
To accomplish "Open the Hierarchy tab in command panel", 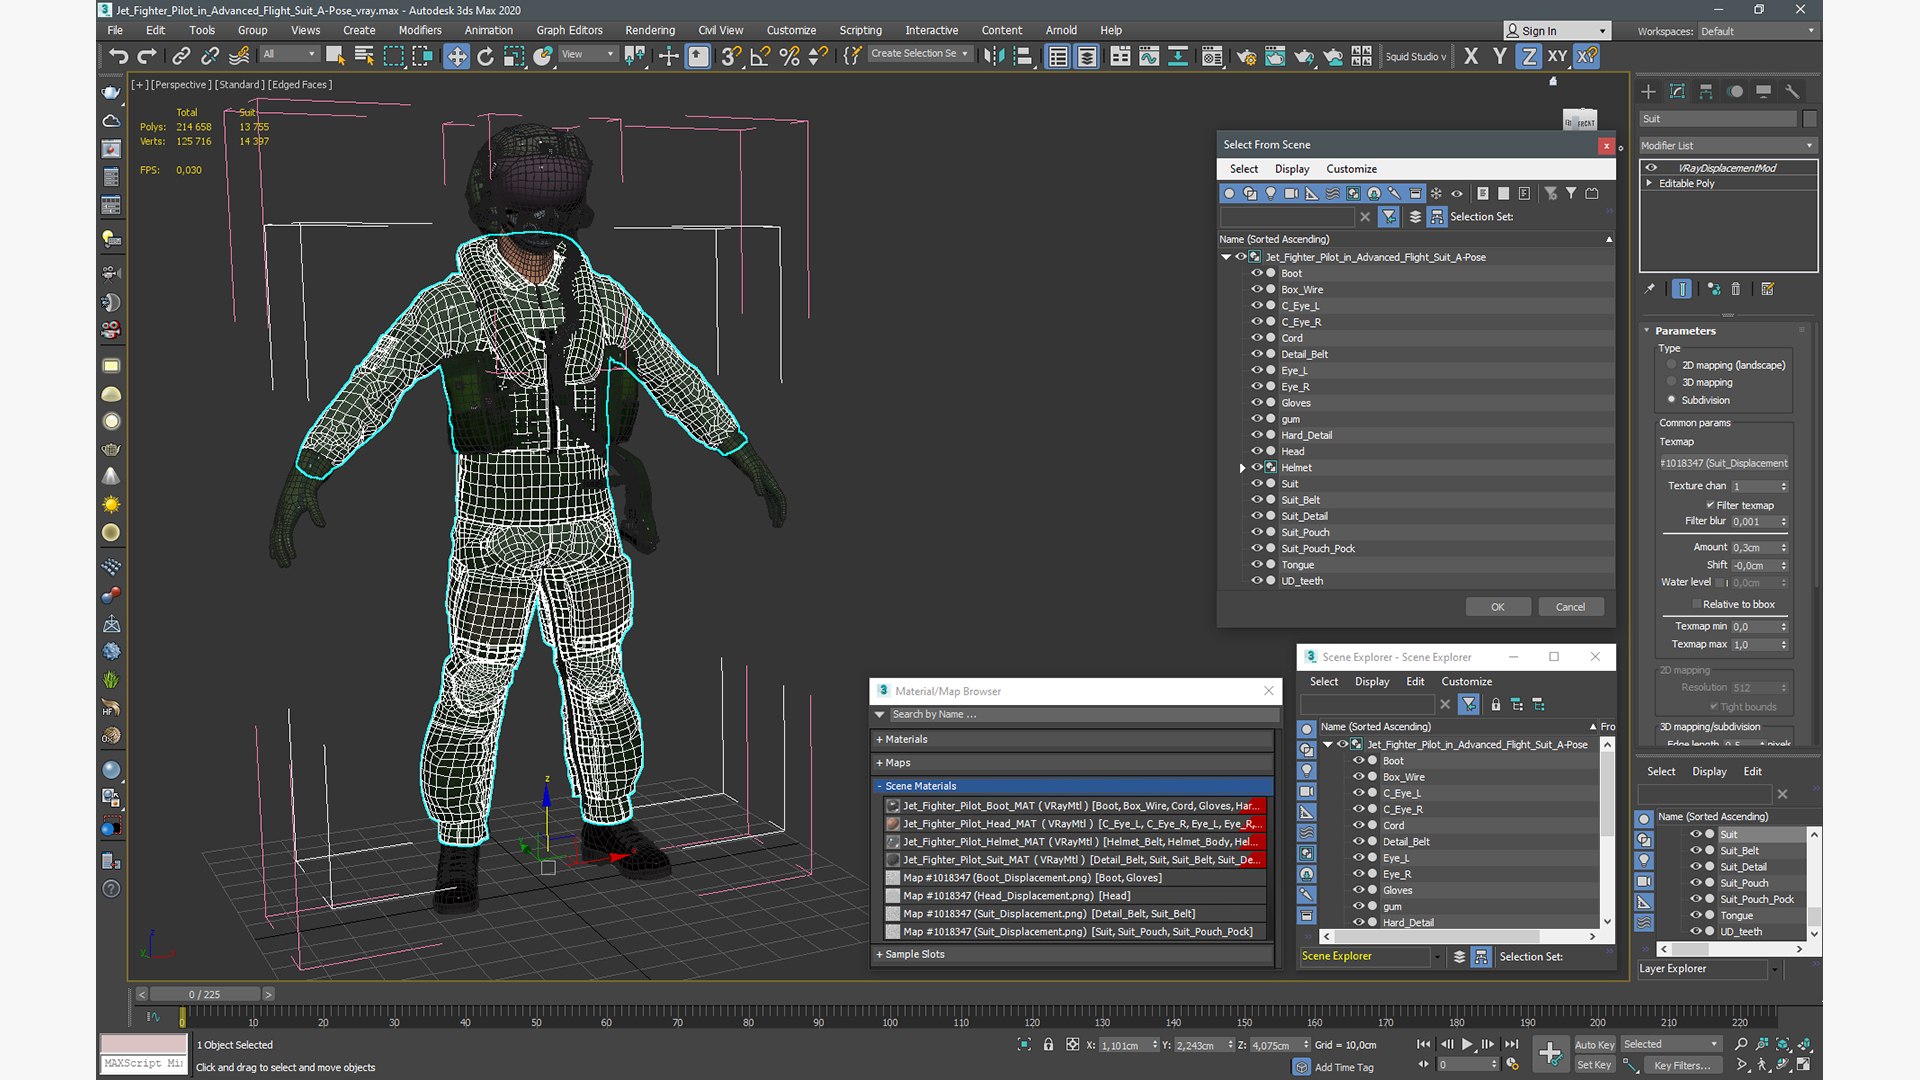I will 1706,91.
